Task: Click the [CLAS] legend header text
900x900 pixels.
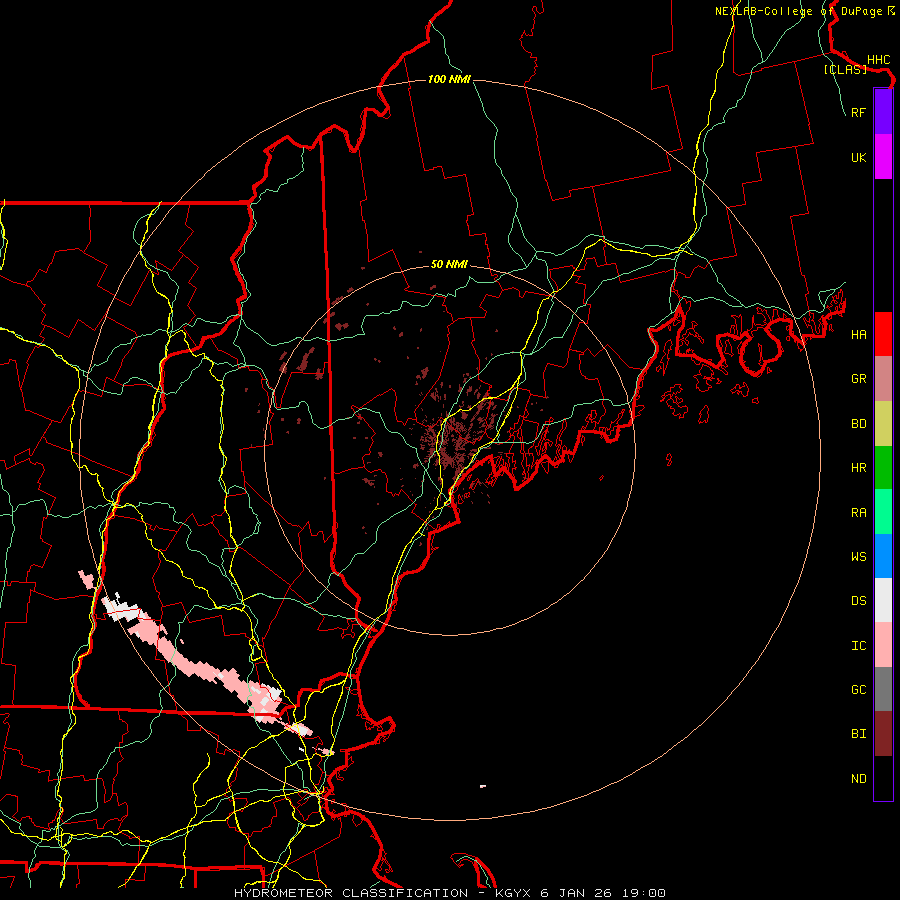Action: point(845,69)
